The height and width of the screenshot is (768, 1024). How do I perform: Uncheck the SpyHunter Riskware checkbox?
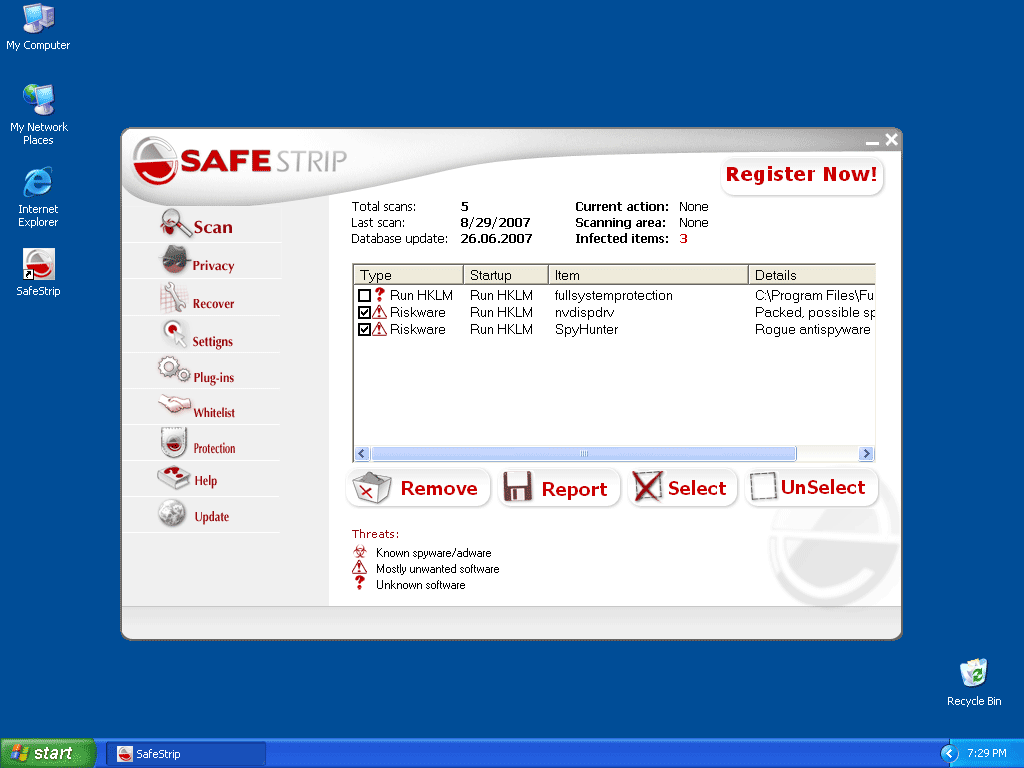coord(364,330)
